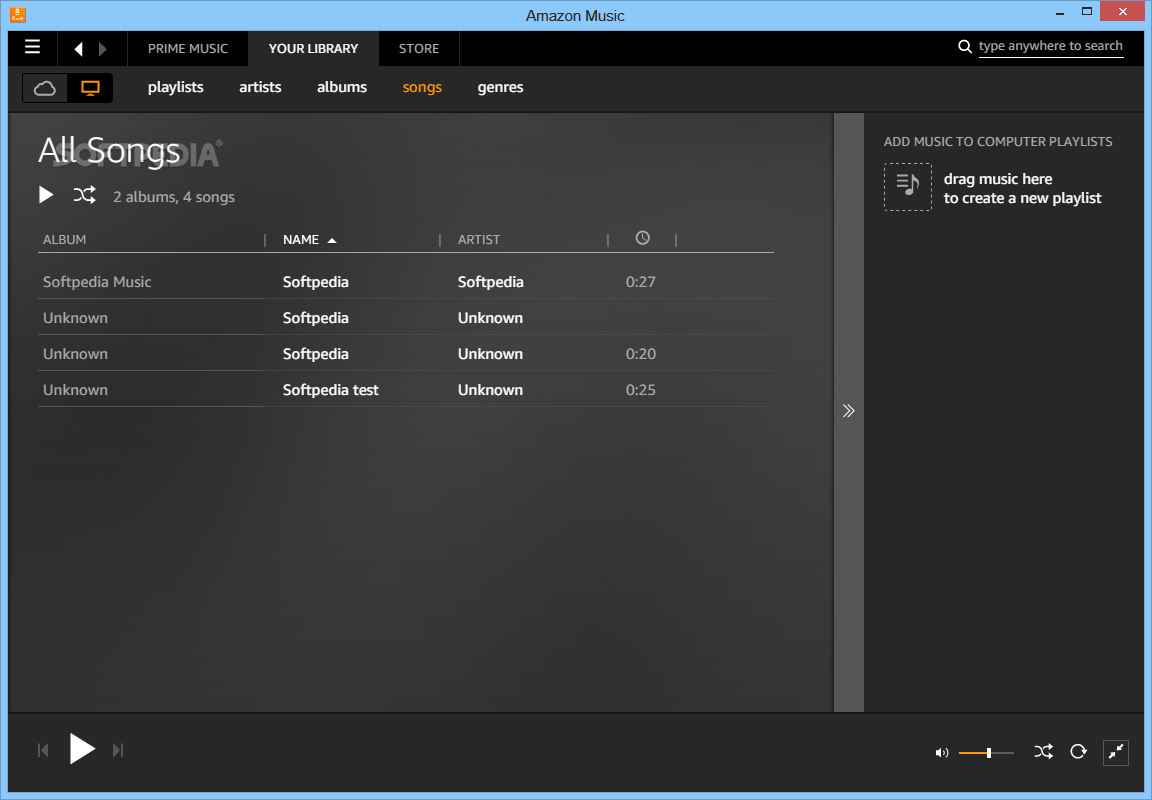Select the songs section
Image resolution: width=1152 pixels, height=800 pixels.
[x=422, y=87]
